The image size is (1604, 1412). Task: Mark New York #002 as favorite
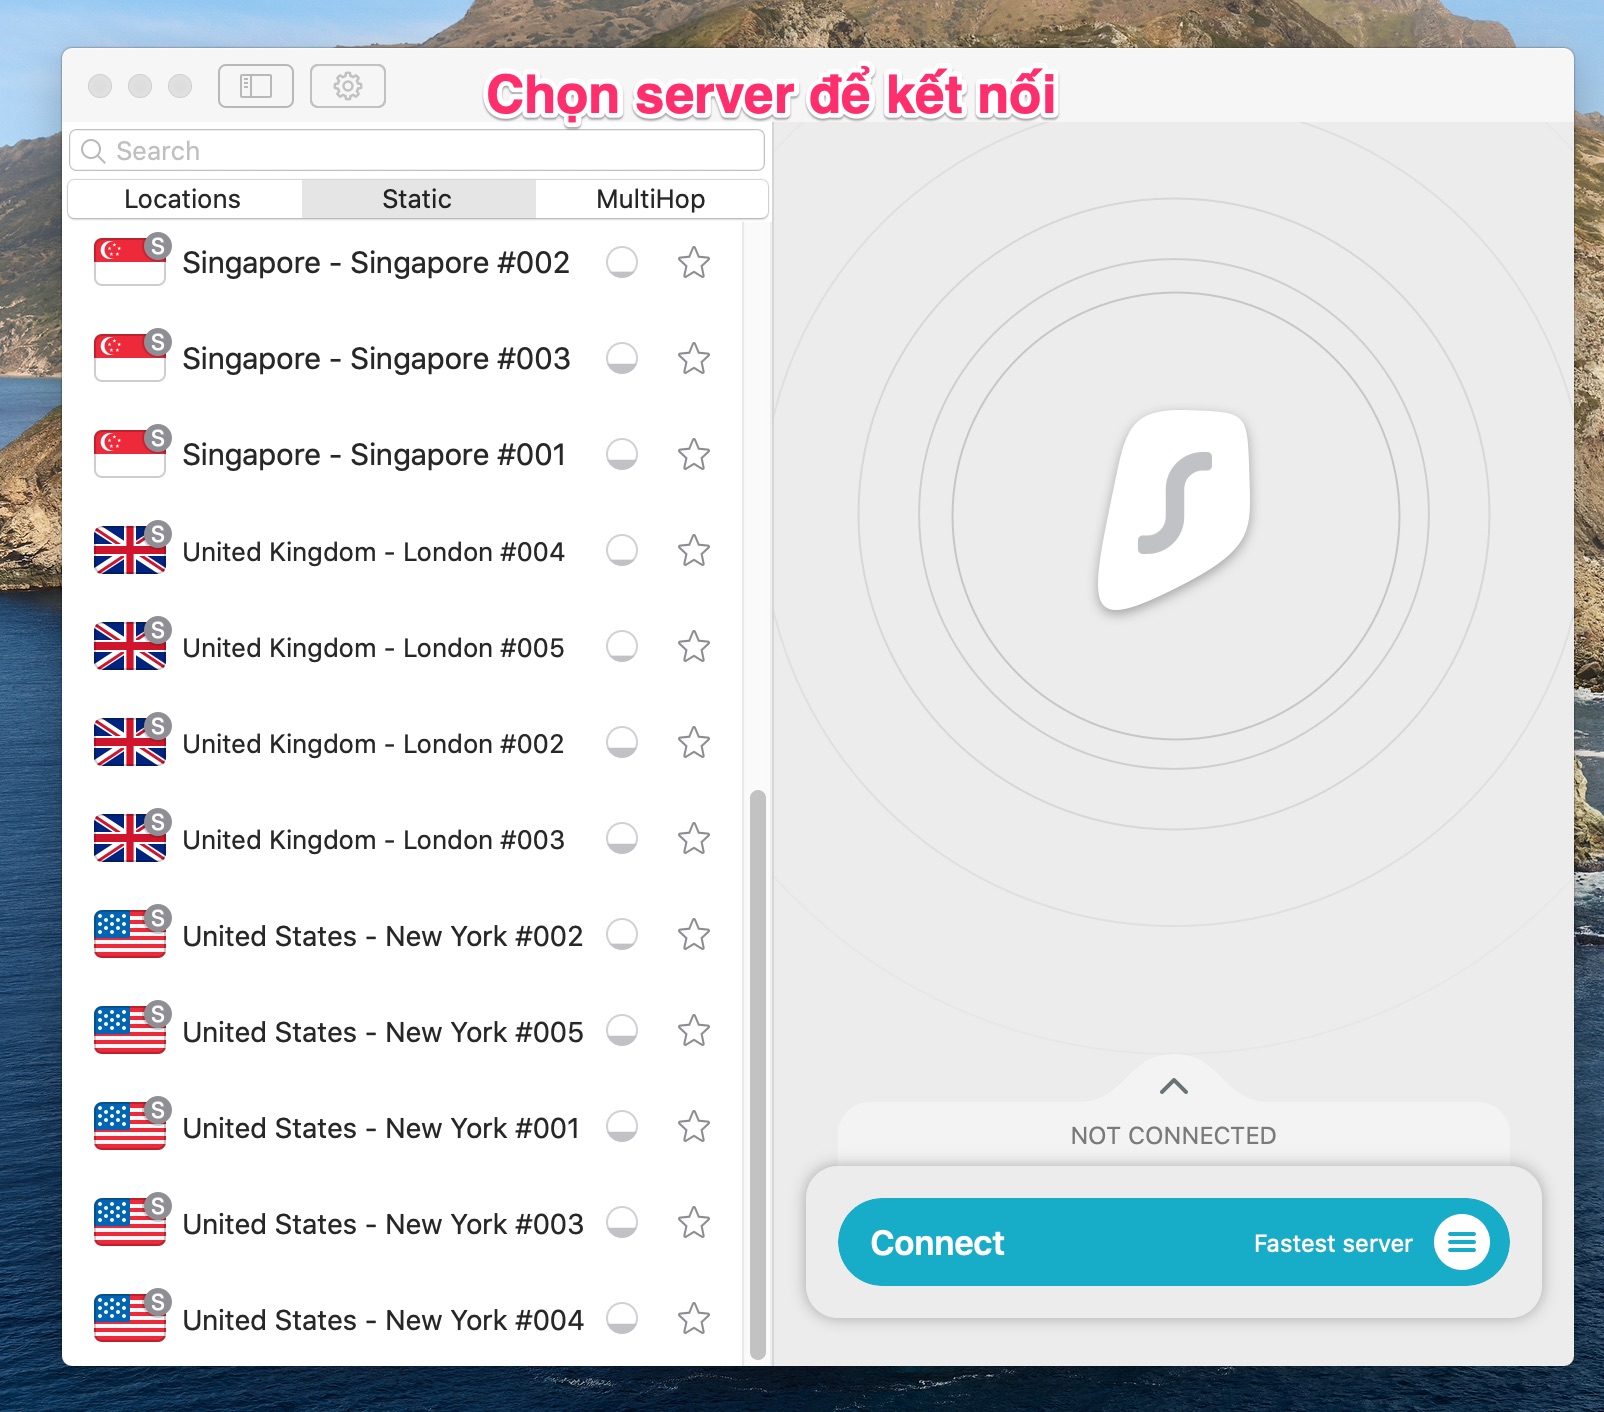pos(694,935)
